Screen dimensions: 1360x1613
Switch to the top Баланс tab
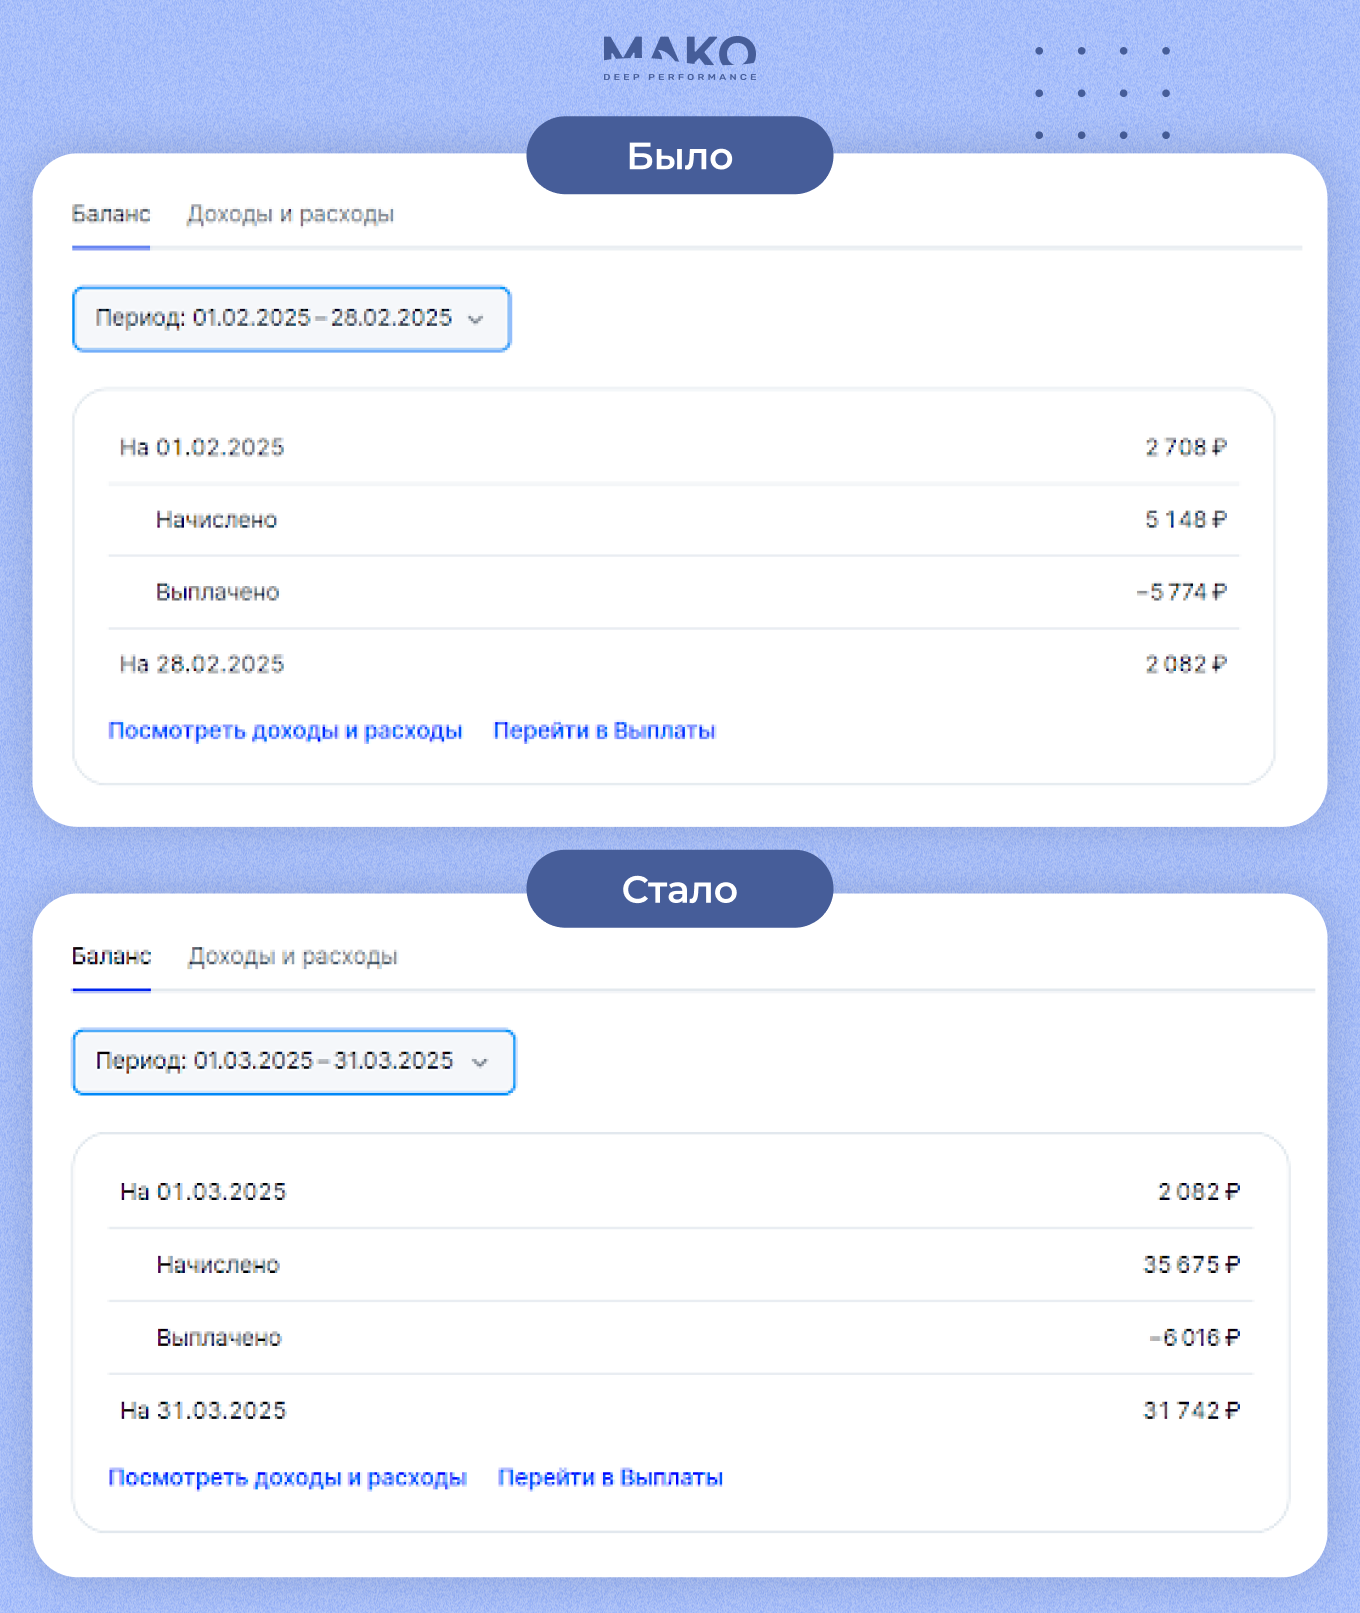(x=111, y=214)
